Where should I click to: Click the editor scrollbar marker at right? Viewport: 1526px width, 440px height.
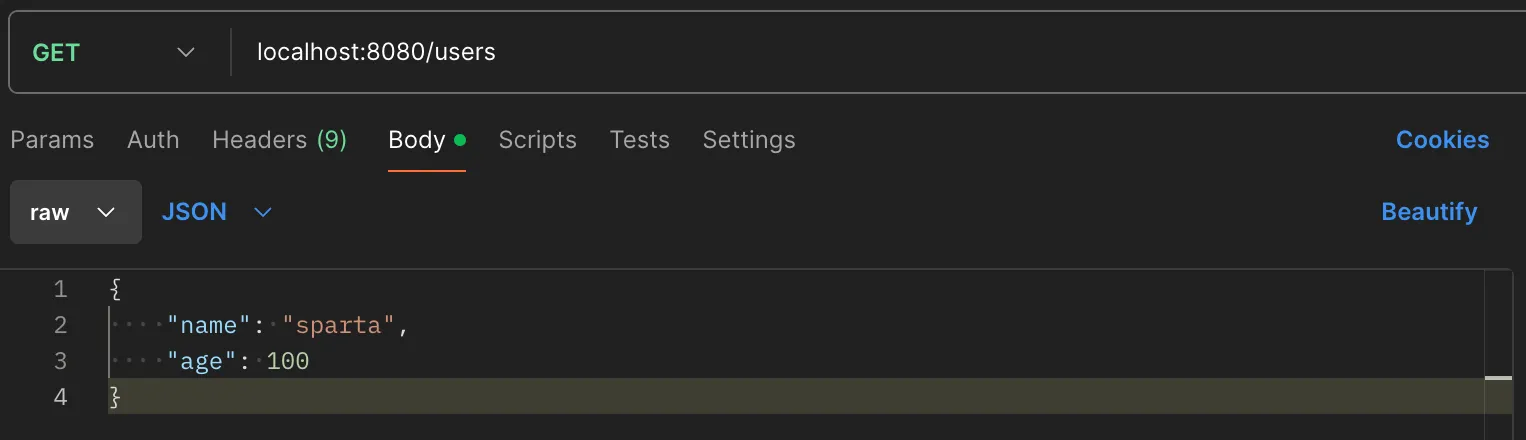point(1498,378)
